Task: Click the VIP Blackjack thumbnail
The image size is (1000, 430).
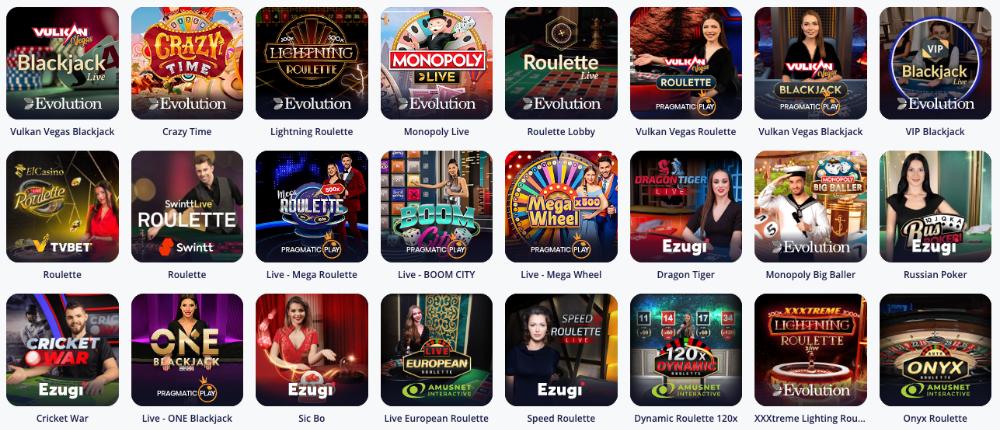Action: tap(935, 63)
